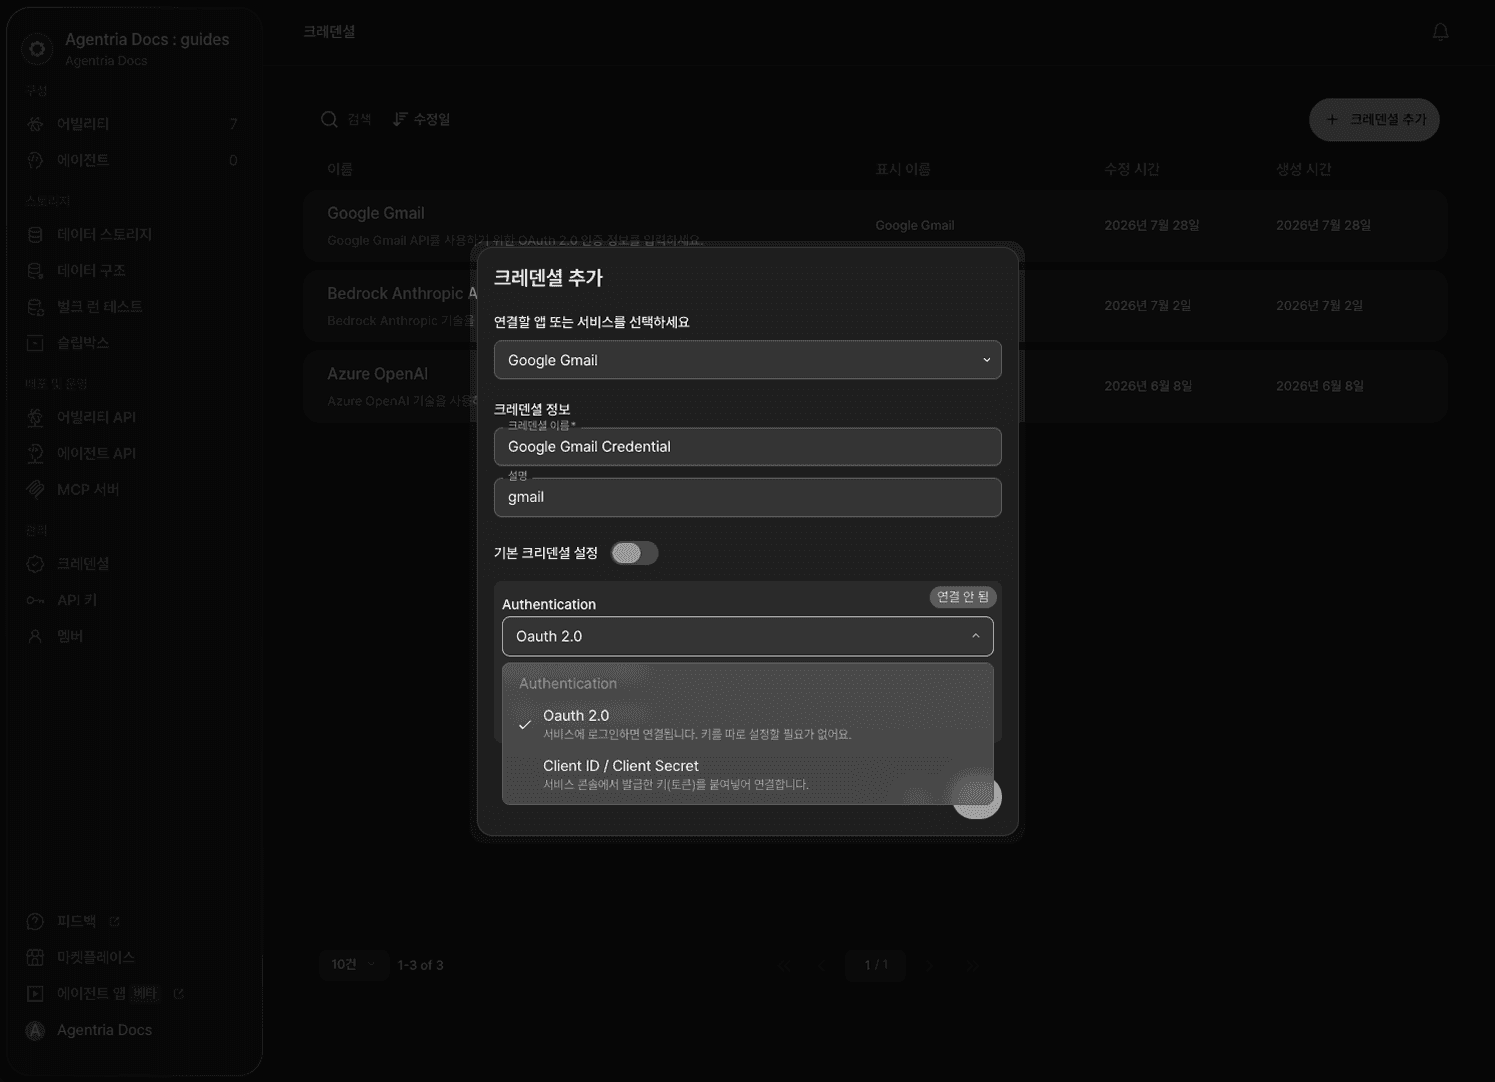Click the 1 / 1 page indicator
Image resolution: width=1495 pixels, height=1082 pixels.
pyautogui.click(x=876, y=965)
